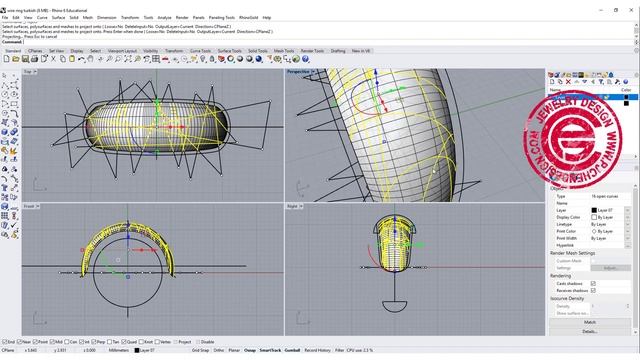Viewport: 640px width, 360px height.
Task: Click the Paste clipboard icon
Action: 72,59
